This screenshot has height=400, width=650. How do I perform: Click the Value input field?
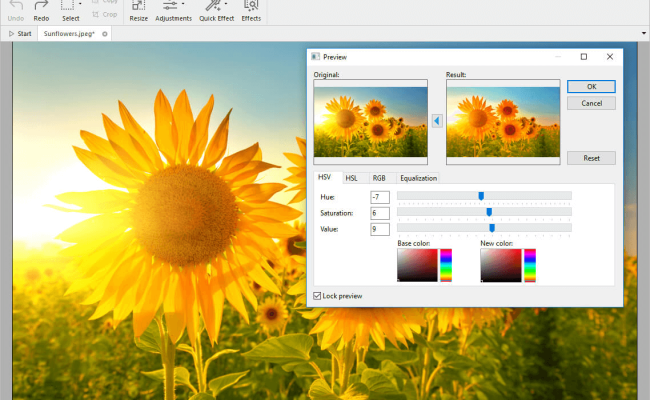380,229
